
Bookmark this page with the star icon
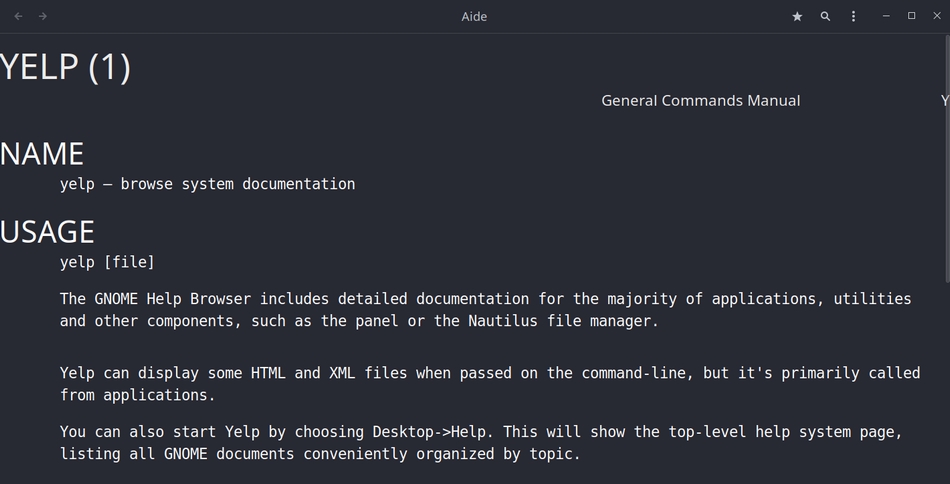797,16
